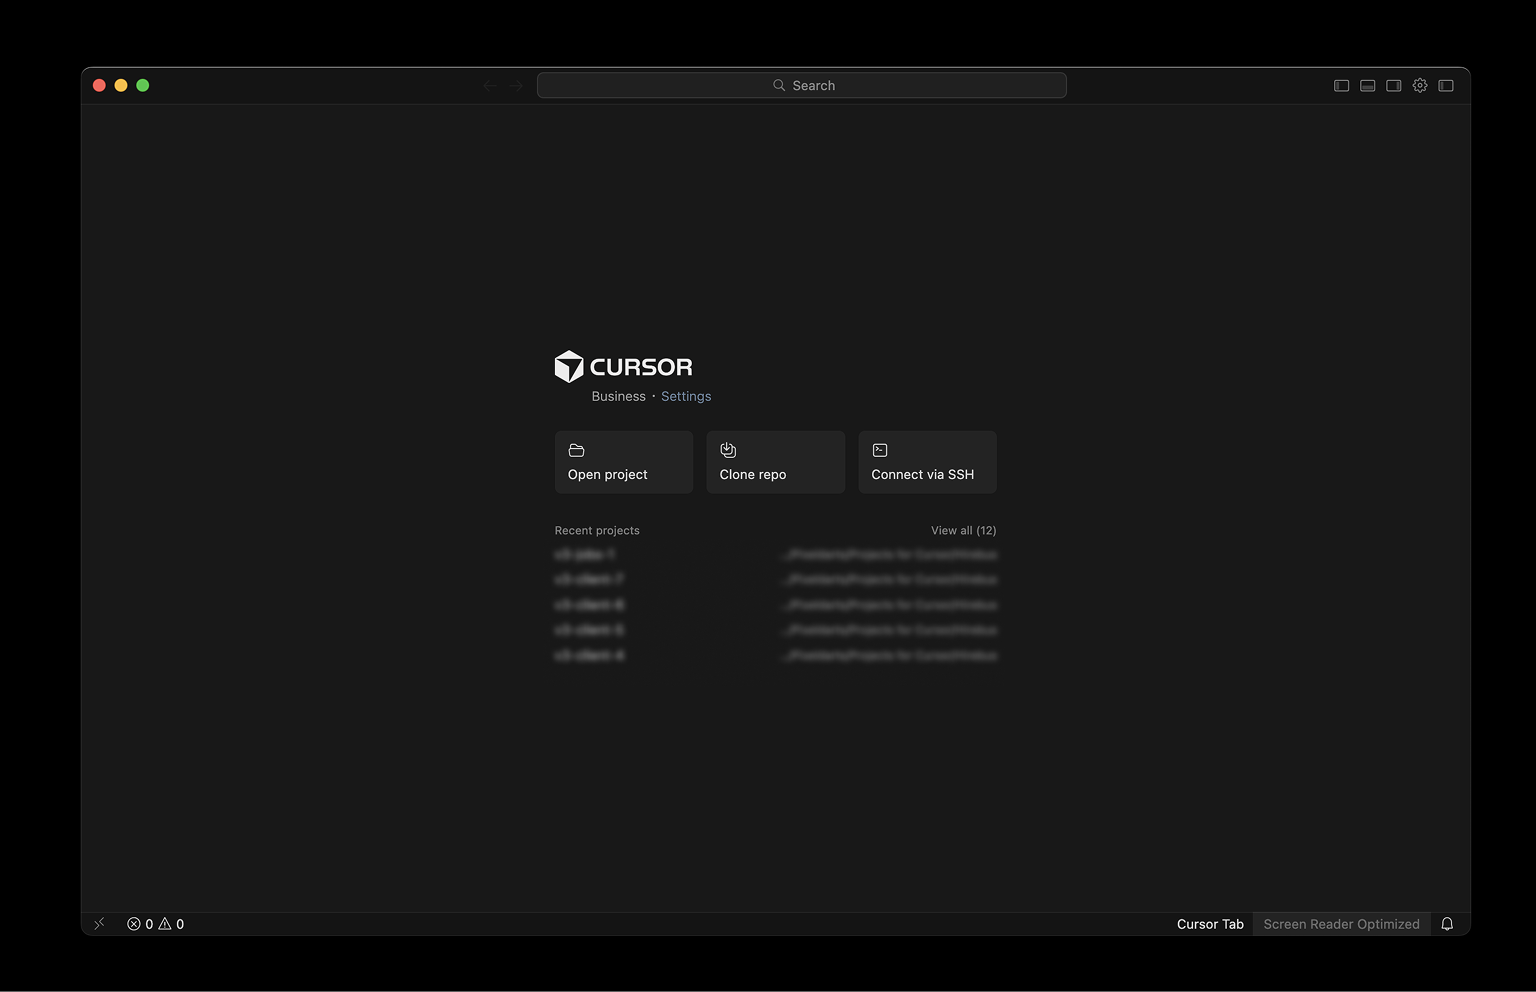Screen dimensions: 1536x992
Task: Go back with the left arrow
Action: (489, 86)
